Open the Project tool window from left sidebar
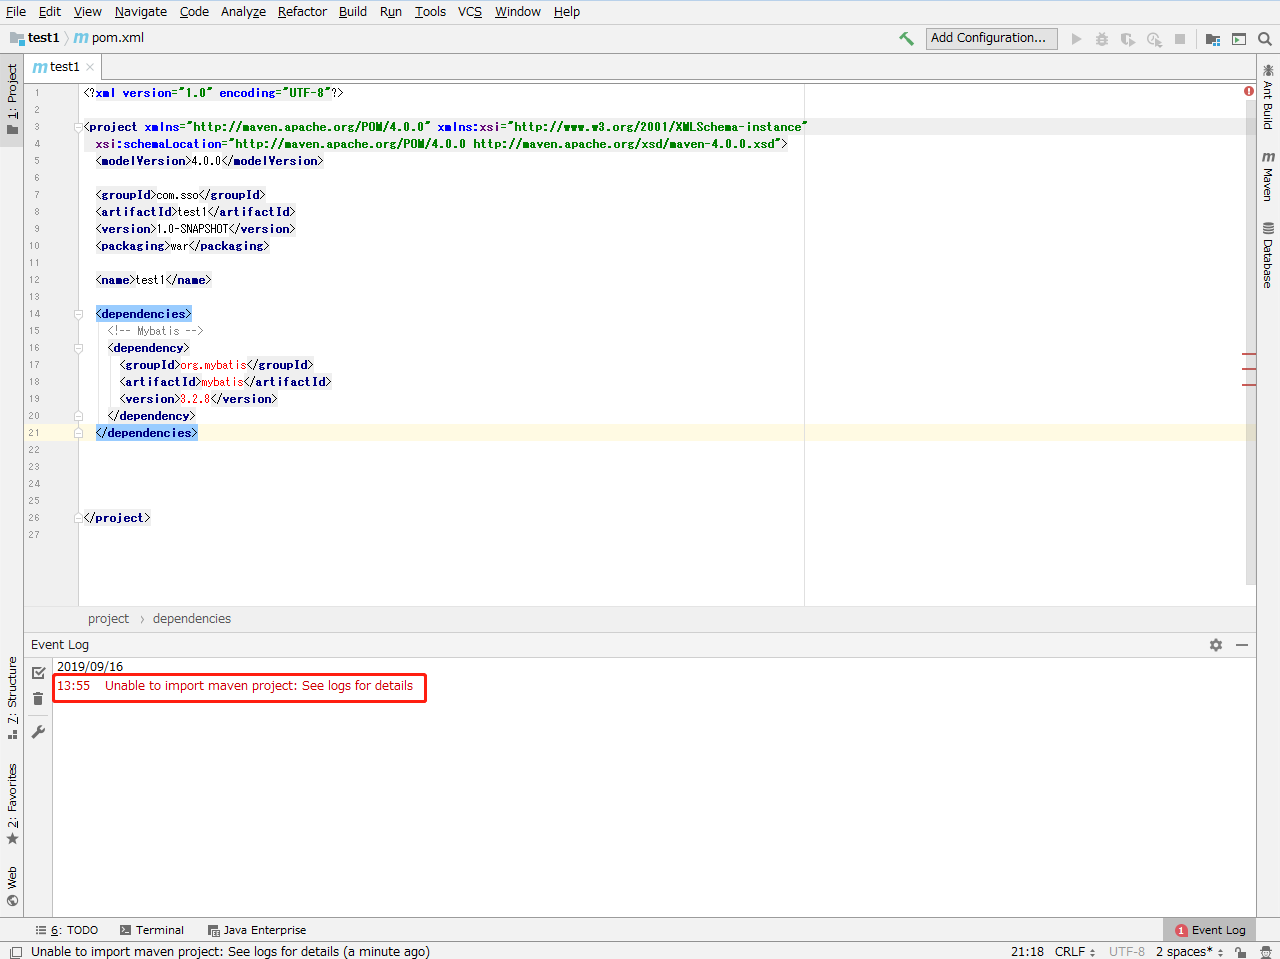Viewport: 1280px width, 959px height. 12,90
